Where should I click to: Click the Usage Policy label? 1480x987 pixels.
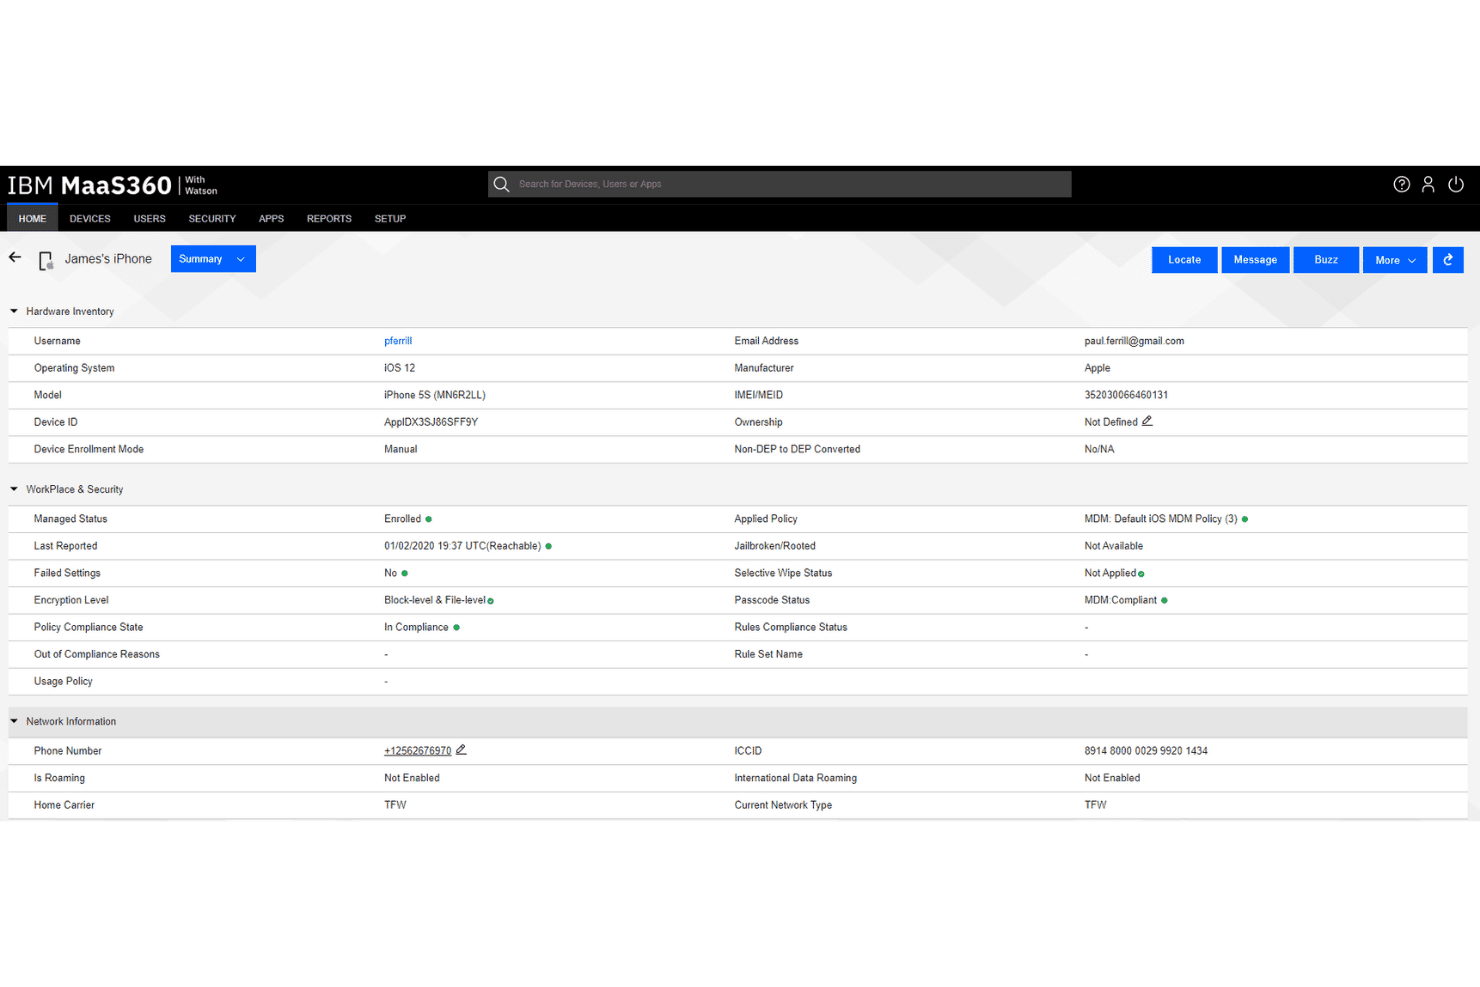(x=63, y=681)
